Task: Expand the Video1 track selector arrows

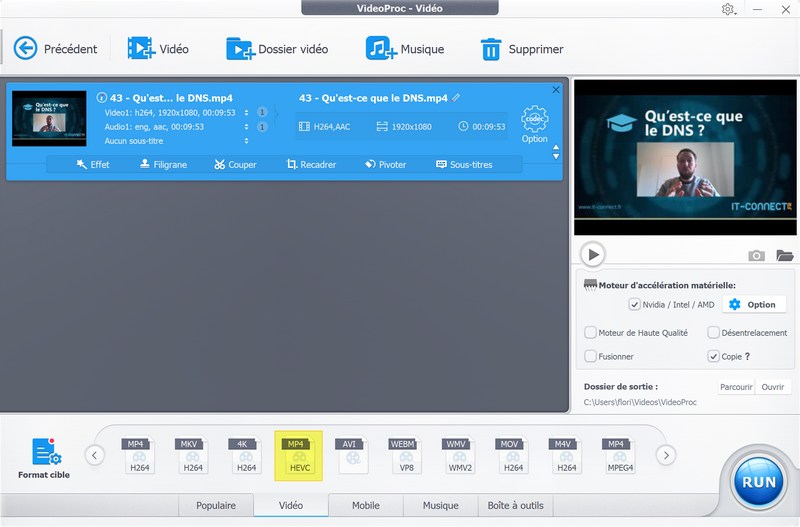Action: pos(246,112)
